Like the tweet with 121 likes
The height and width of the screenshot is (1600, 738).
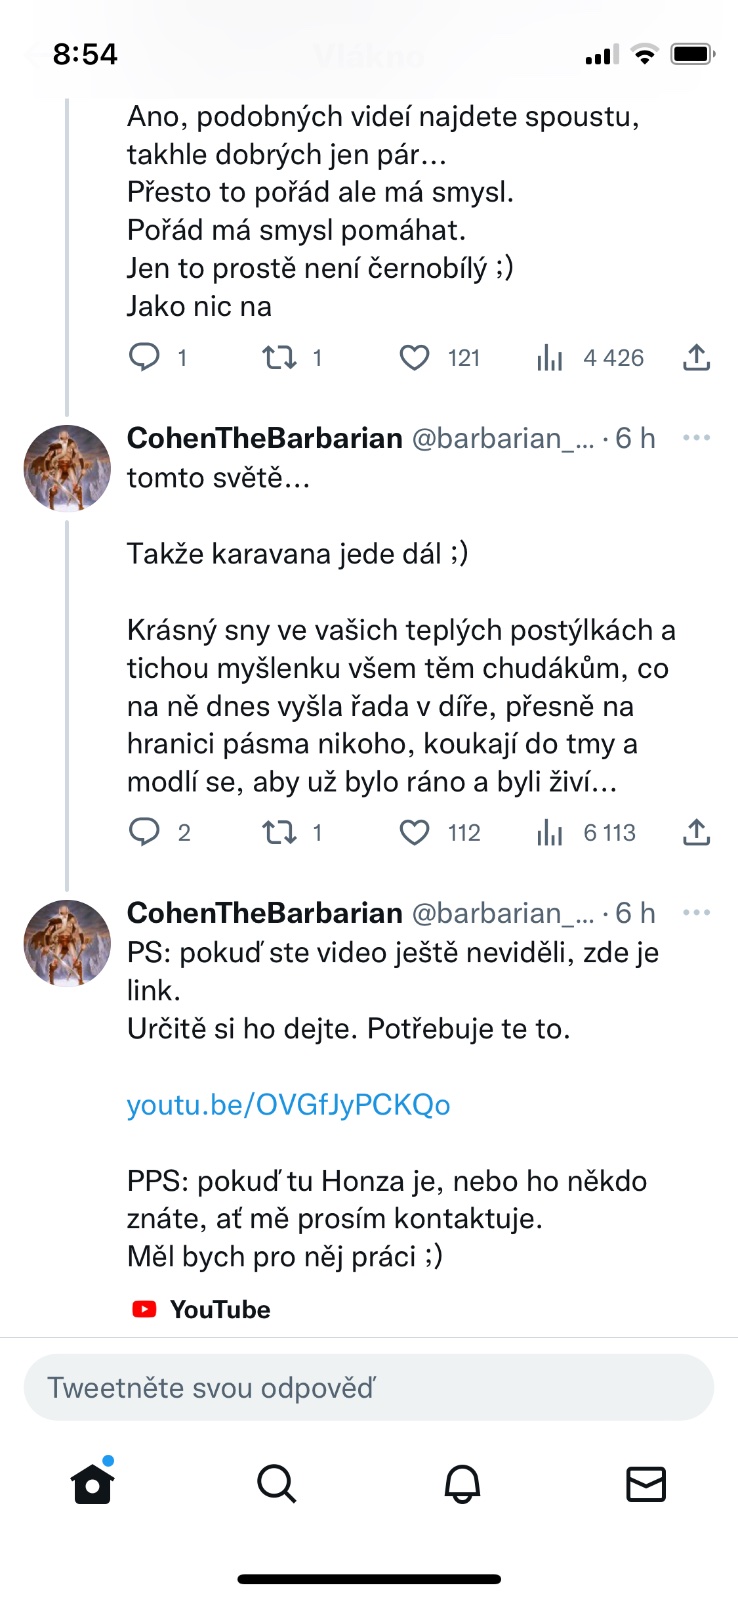point(415,358)
